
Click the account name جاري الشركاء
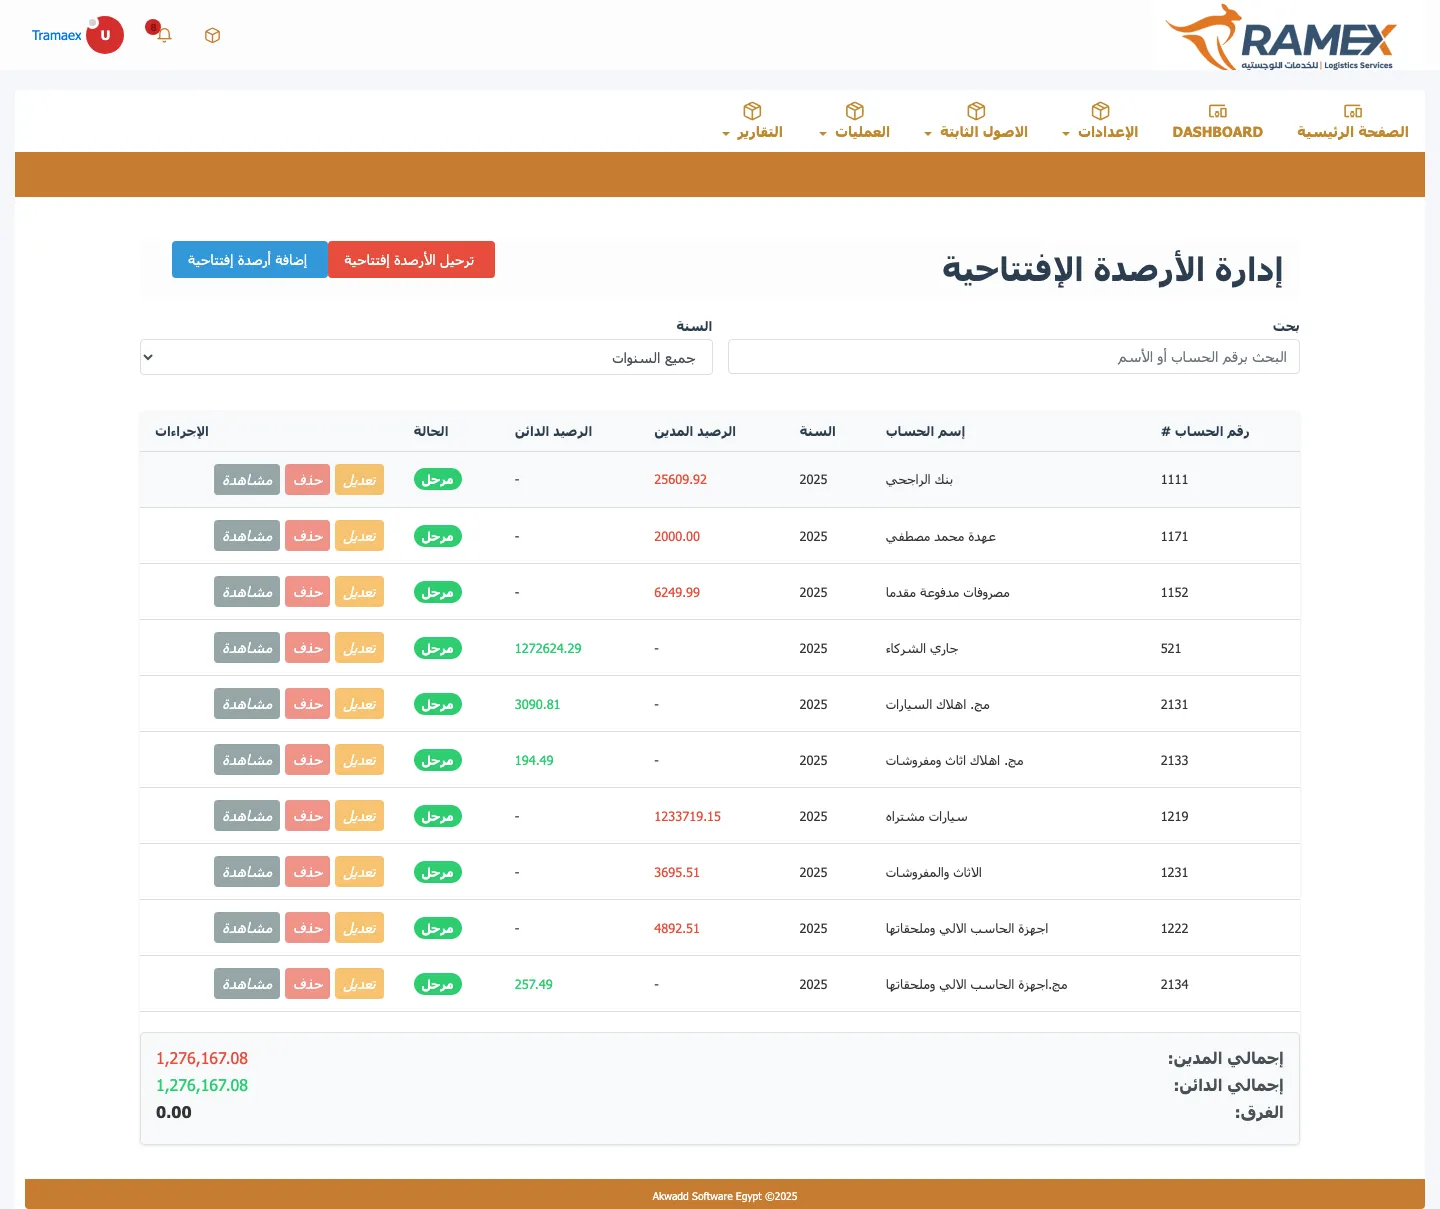922,648
